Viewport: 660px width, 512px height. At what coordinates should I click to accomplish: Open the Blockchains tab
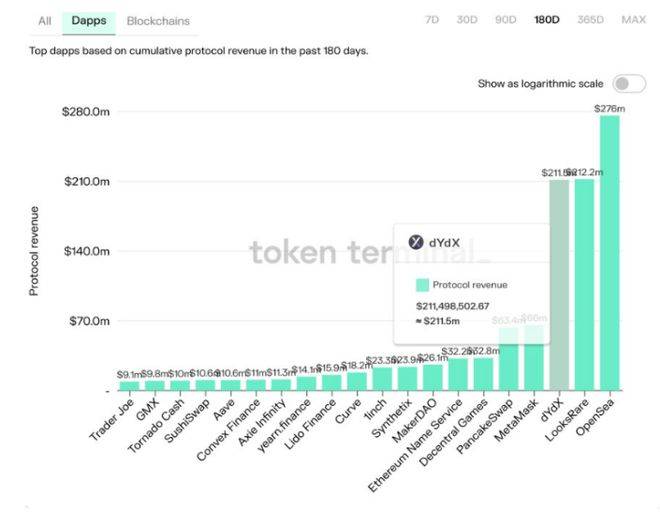(x=158, y=20)
